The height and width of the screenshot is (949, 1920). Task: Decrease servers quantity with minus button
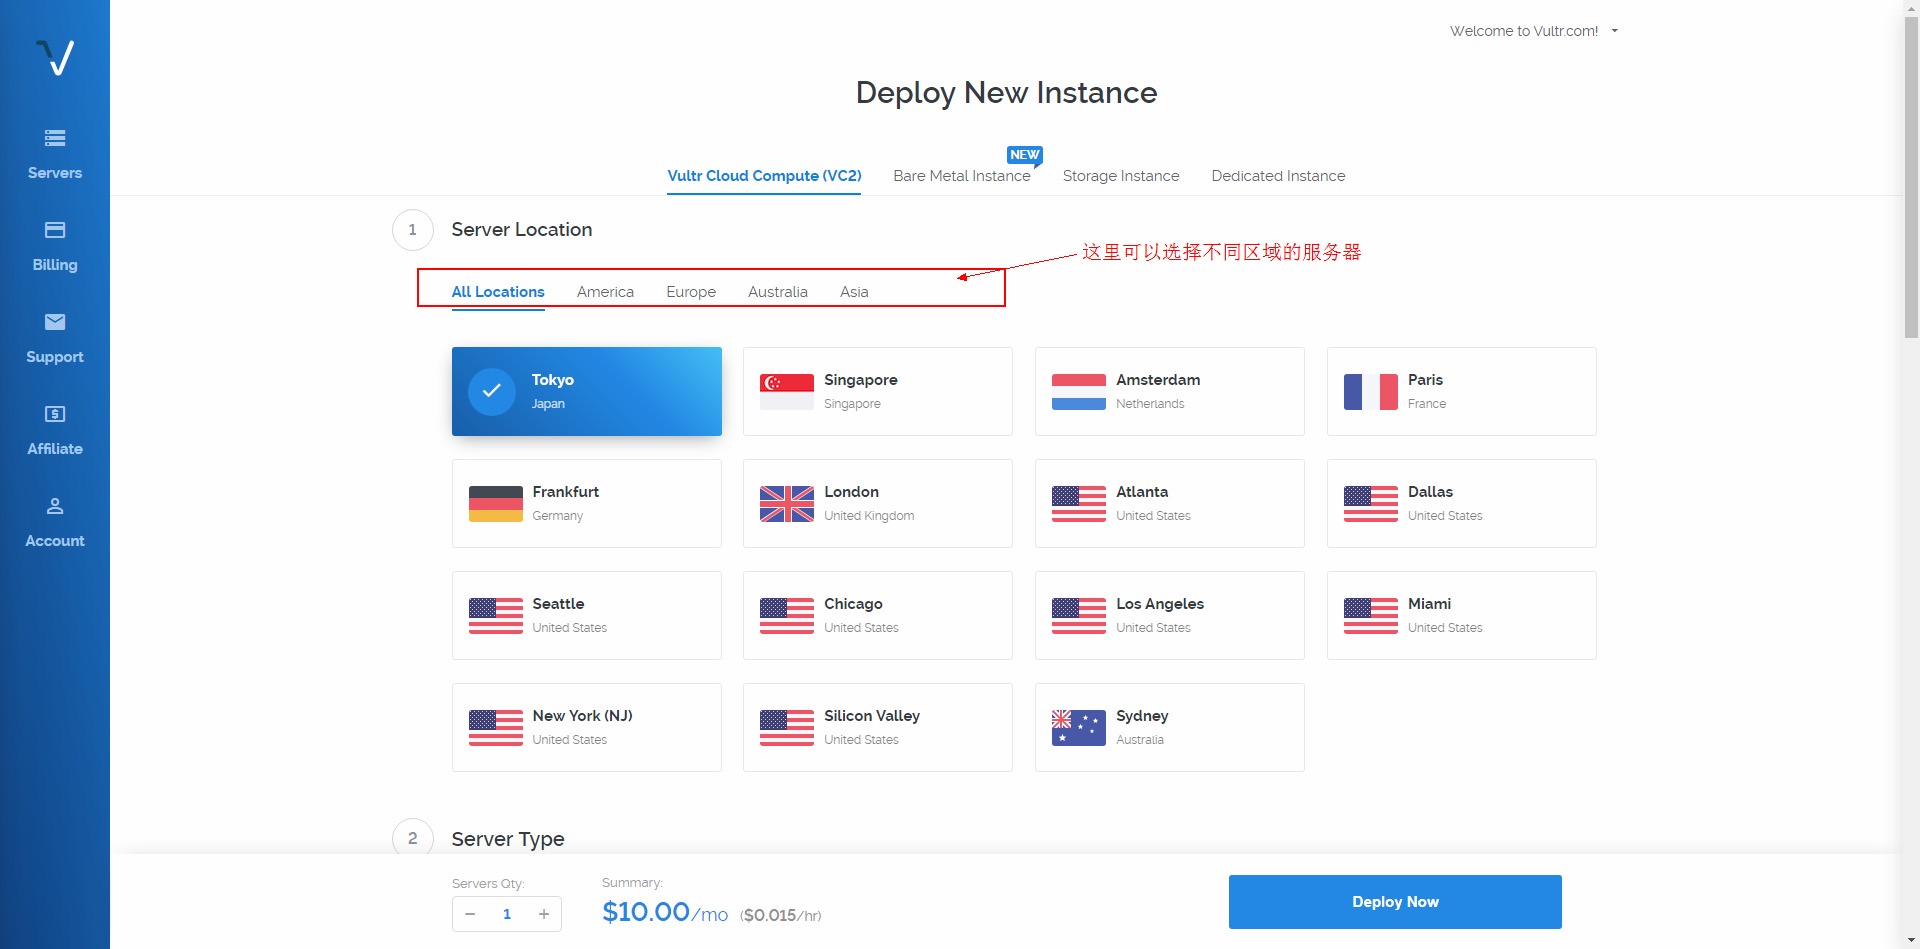470,914
